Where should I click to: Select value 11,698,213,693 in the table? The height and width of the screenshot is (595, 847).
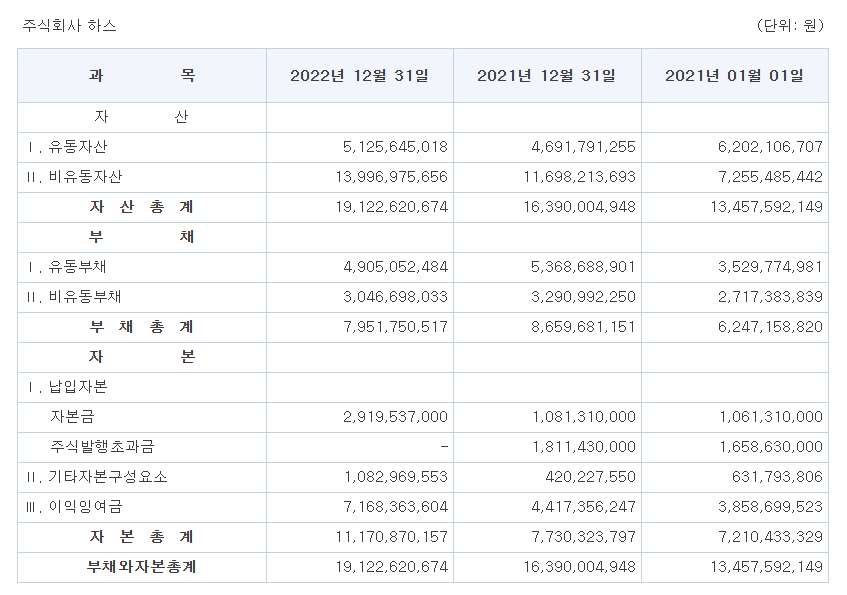tap(579, 177)
